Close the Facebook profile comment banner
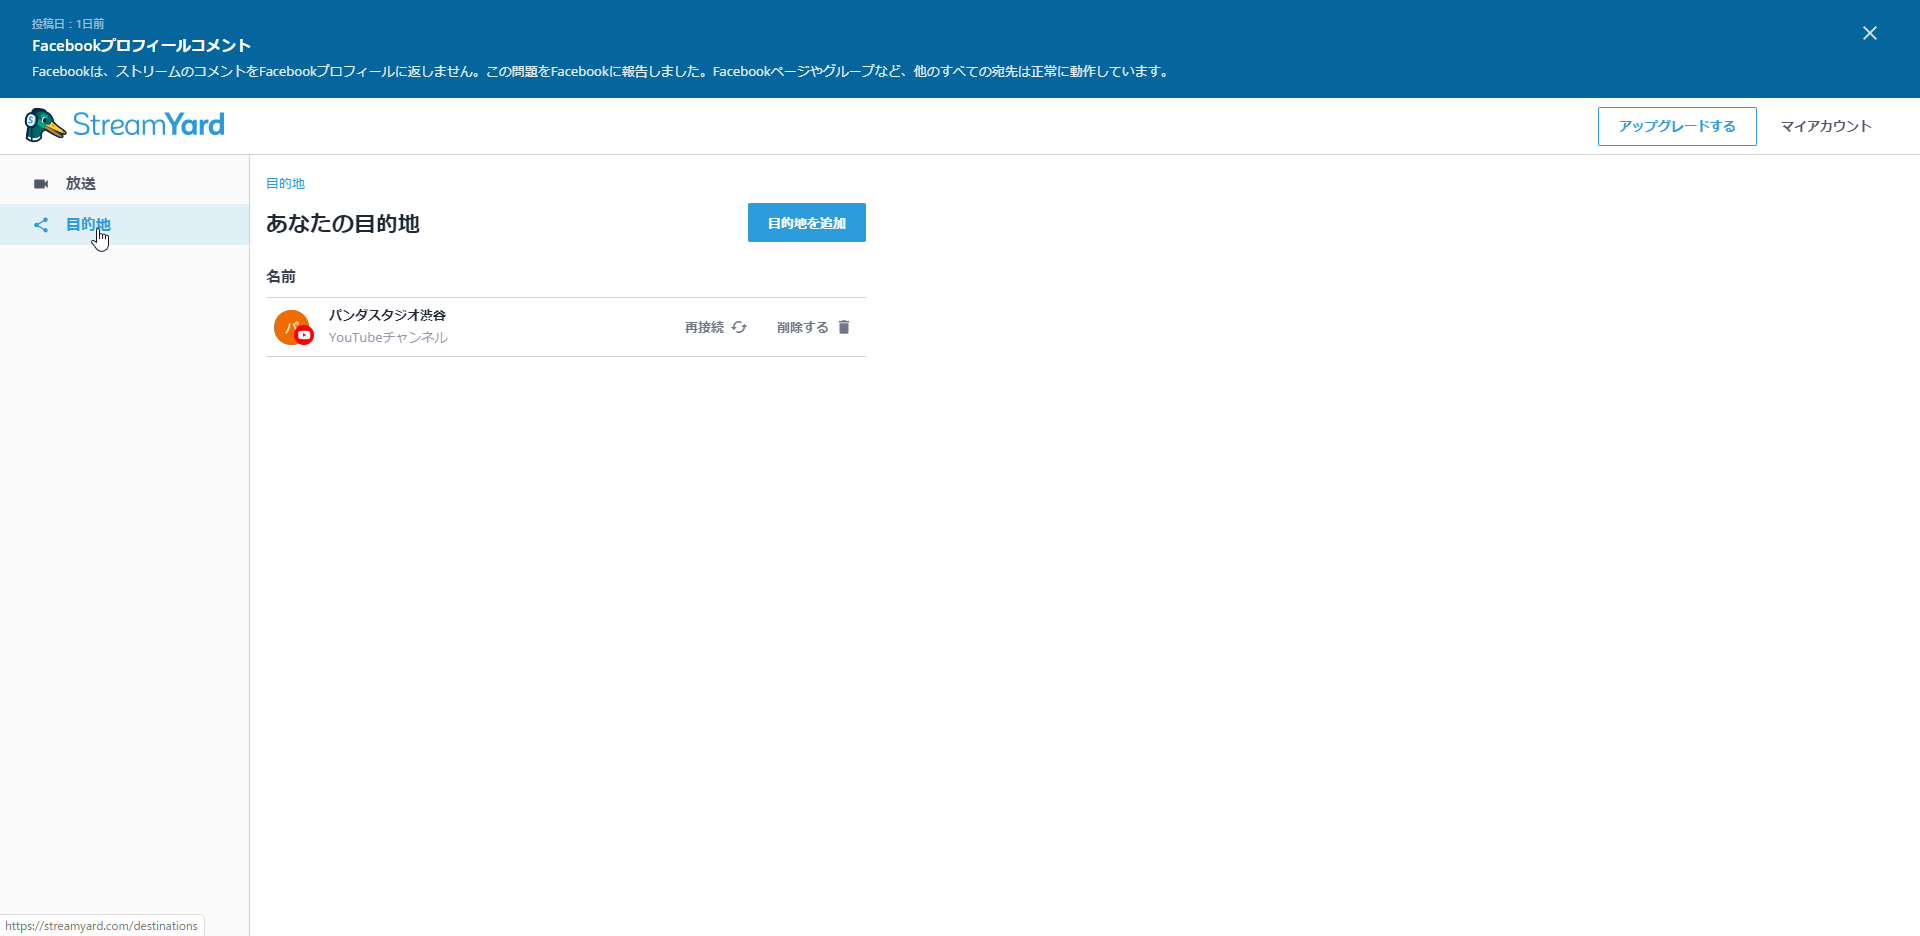 (x=1869, y=33)
